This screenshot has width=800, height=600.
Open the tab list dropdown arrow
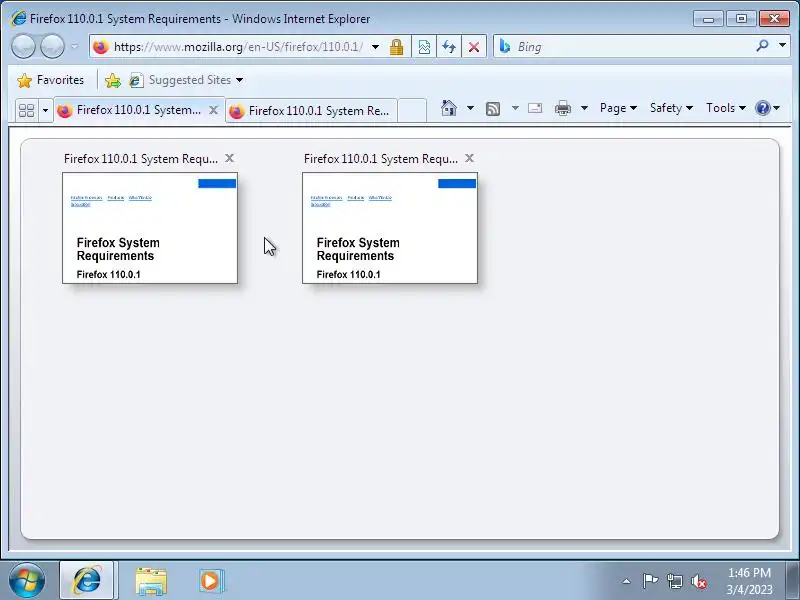pyautogui.click(x=45, y=110)
